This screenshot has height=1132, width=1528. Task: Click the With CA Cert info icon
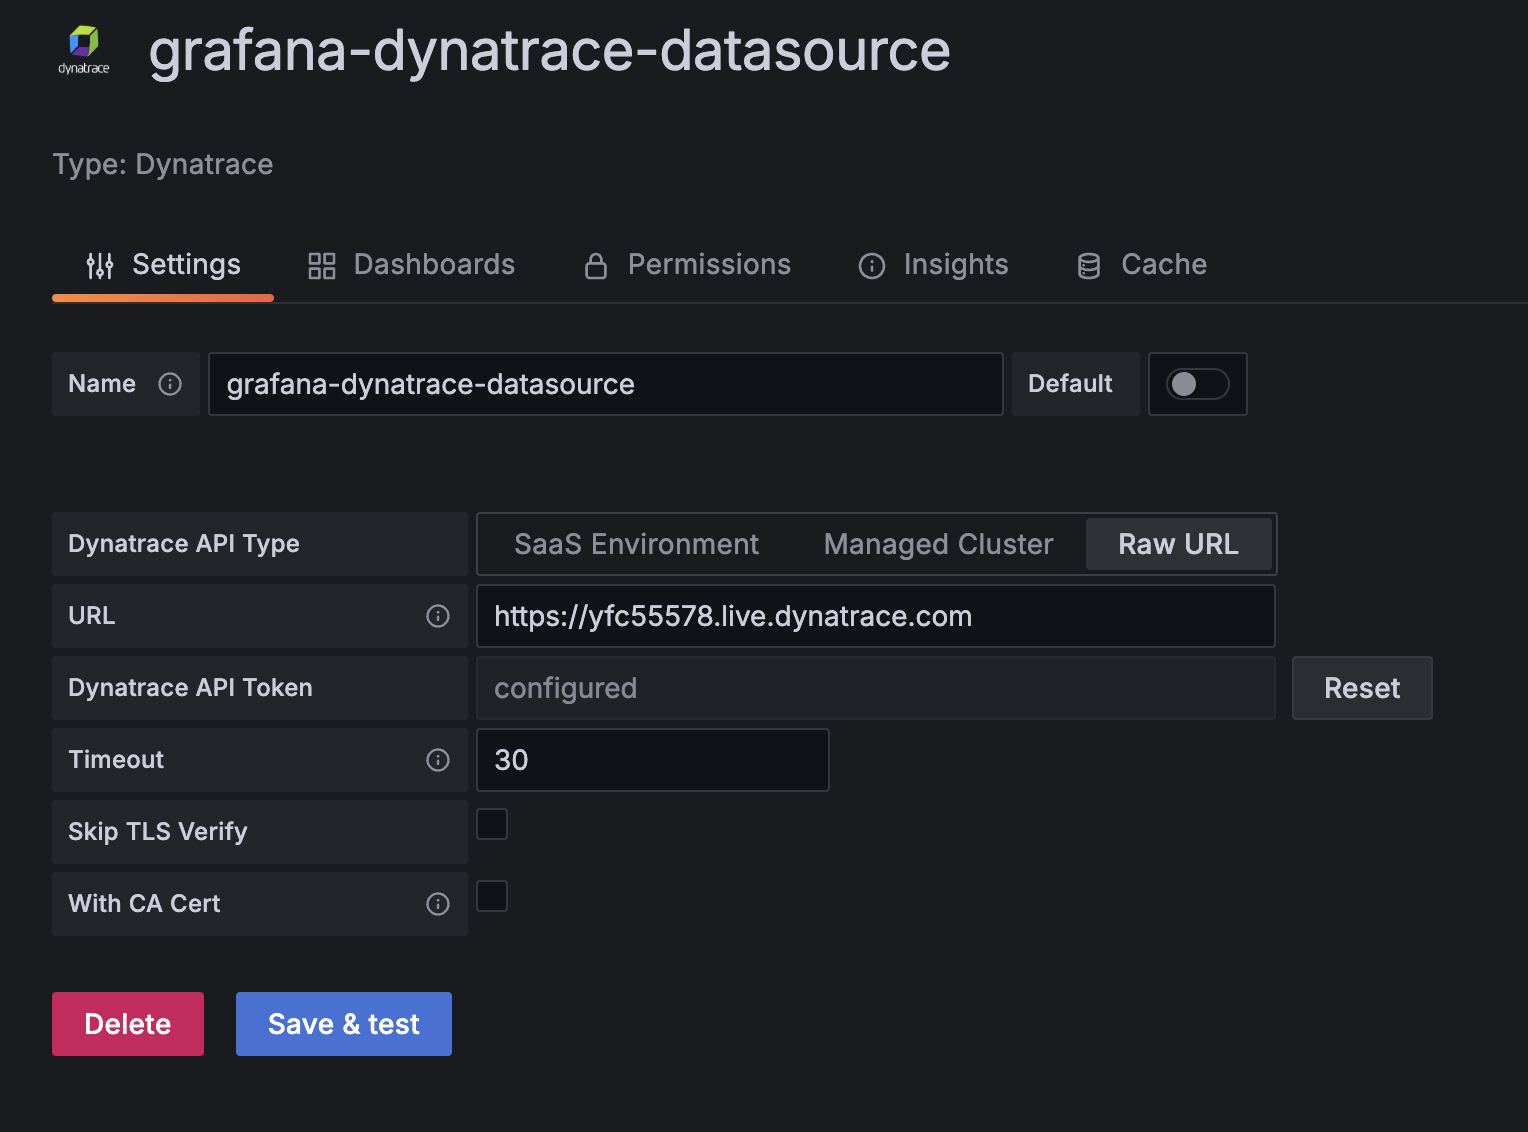point(438,904)
